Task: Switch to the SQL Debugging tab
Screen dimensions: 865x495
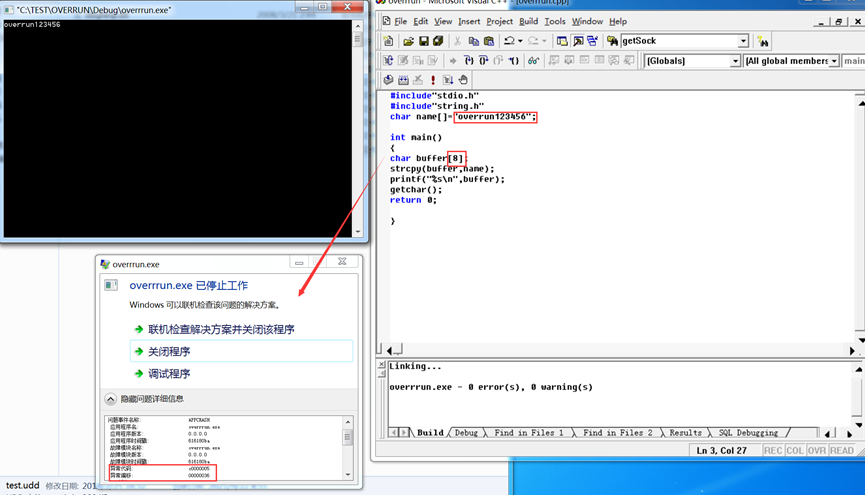Action: tap(748, 433)
